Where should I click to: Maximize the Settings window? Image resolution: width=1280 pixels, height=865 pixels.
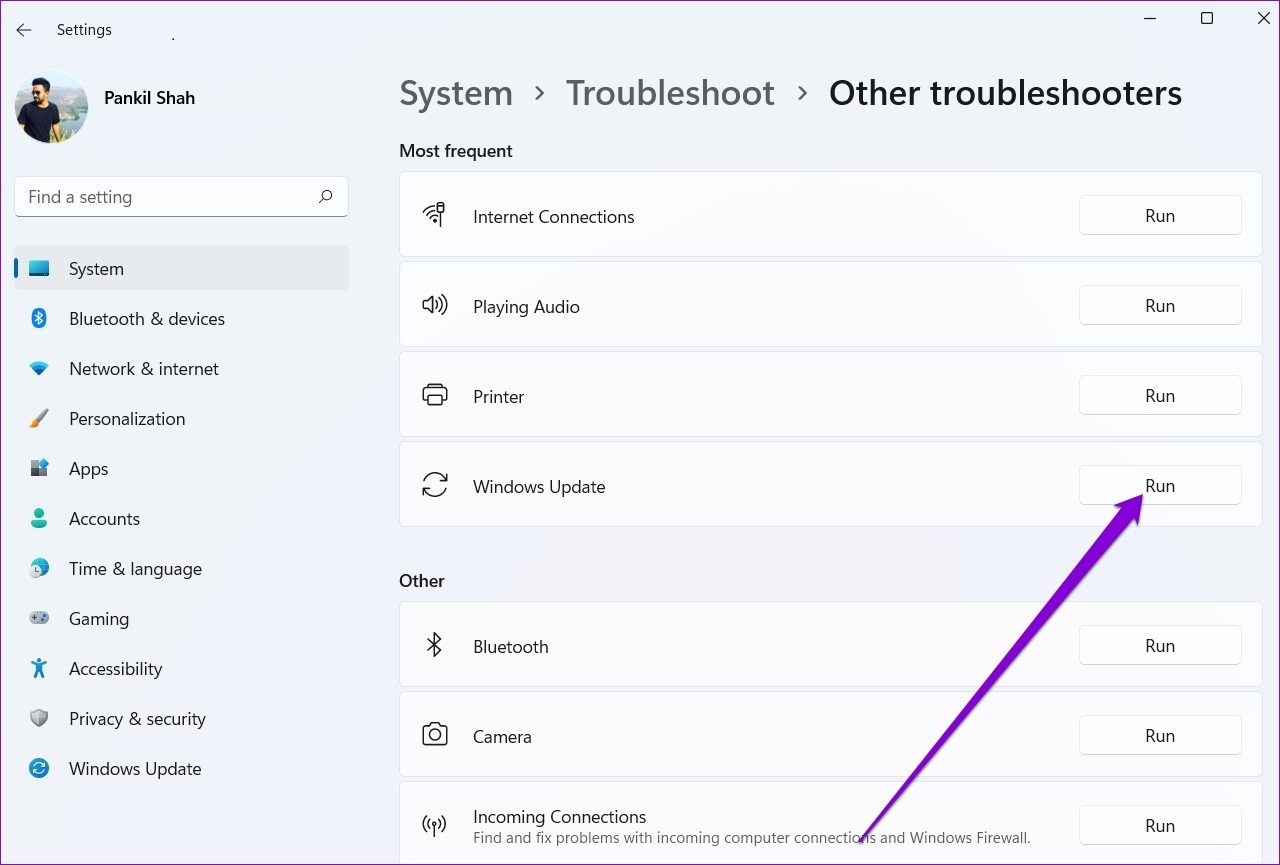click(x=1207, y=18)
